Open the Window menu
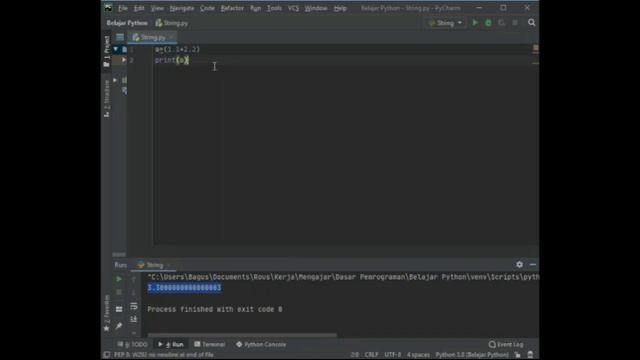 click(316, 8)
